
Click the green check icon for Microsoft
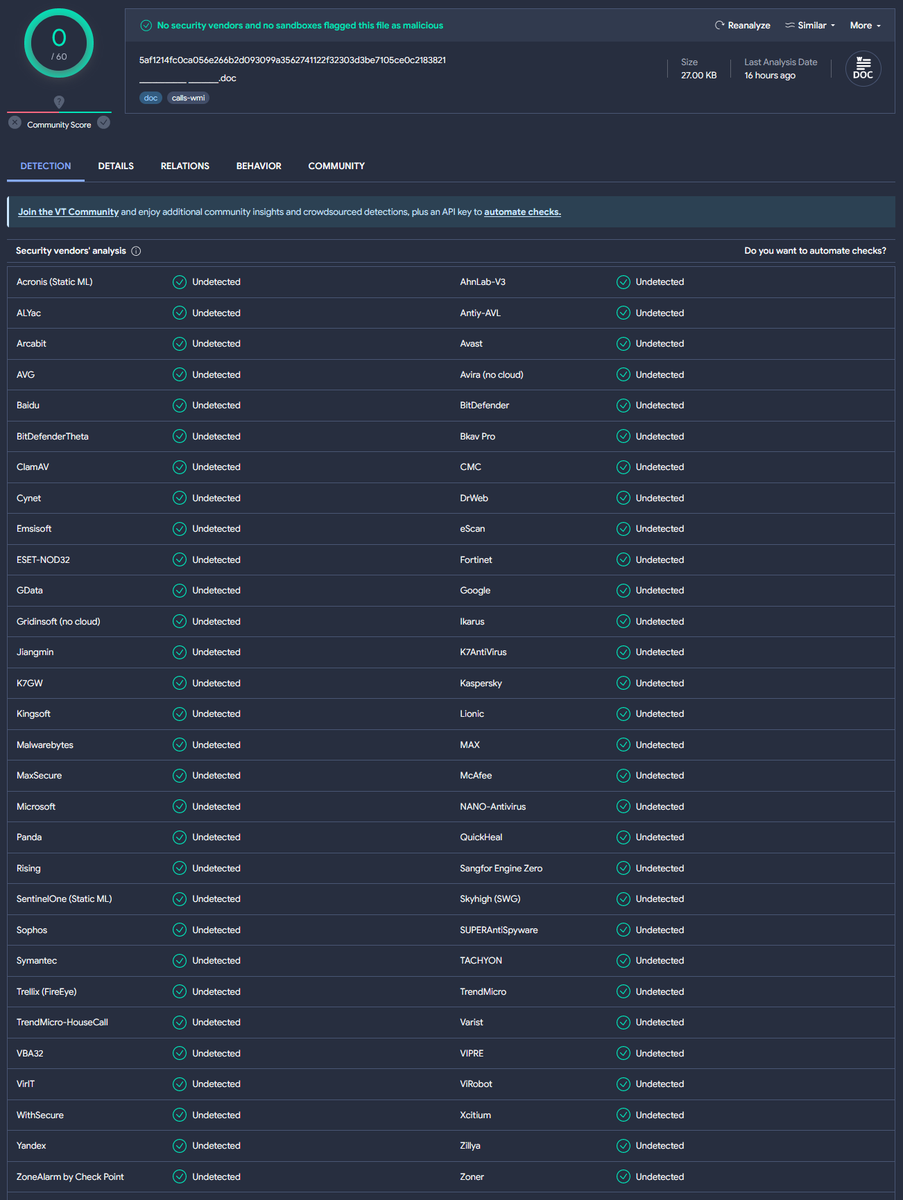(180, 806)
